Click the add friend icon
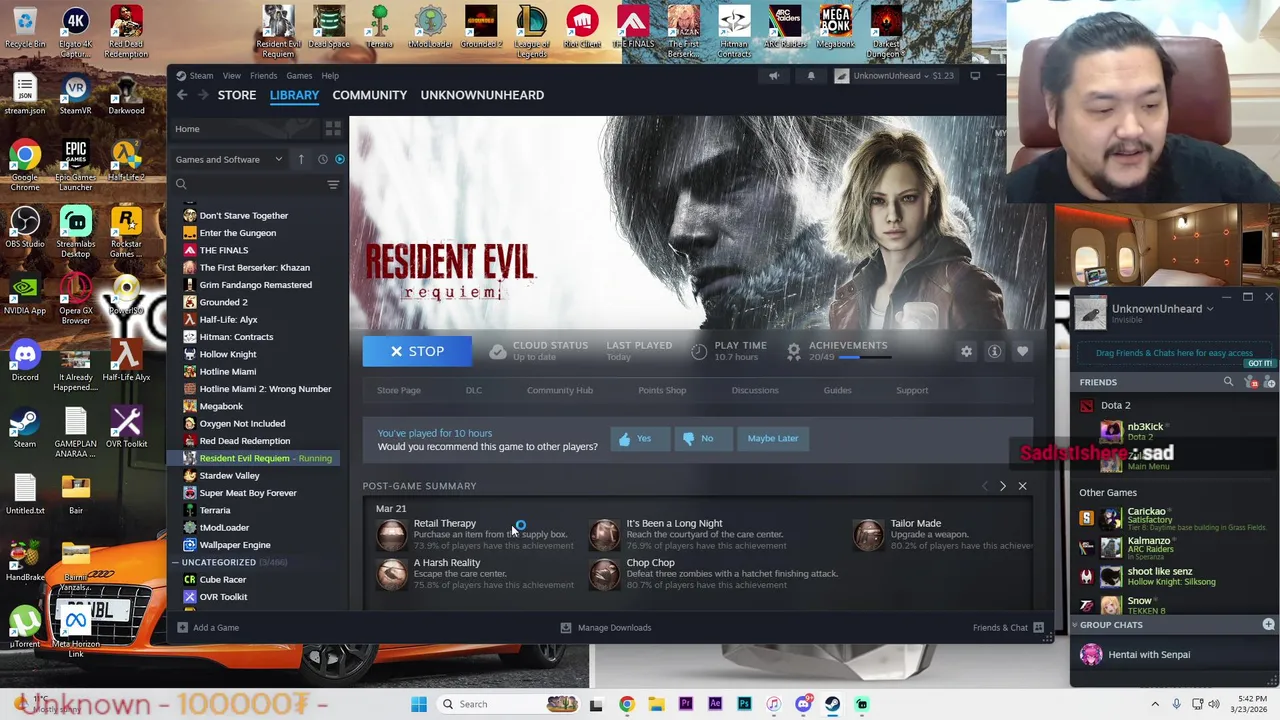This screenshot has height=720, width=1280. coord(1270,382)
